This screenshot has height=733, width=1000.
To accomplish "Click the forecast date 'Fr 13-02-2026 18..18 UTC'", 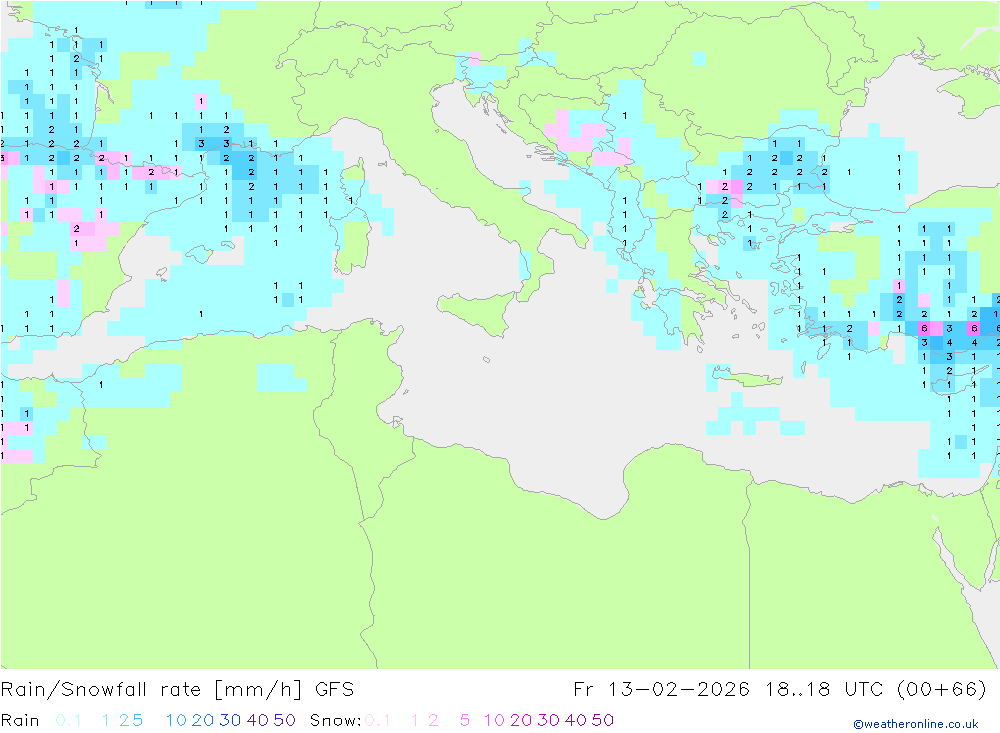I will point(728,690).
